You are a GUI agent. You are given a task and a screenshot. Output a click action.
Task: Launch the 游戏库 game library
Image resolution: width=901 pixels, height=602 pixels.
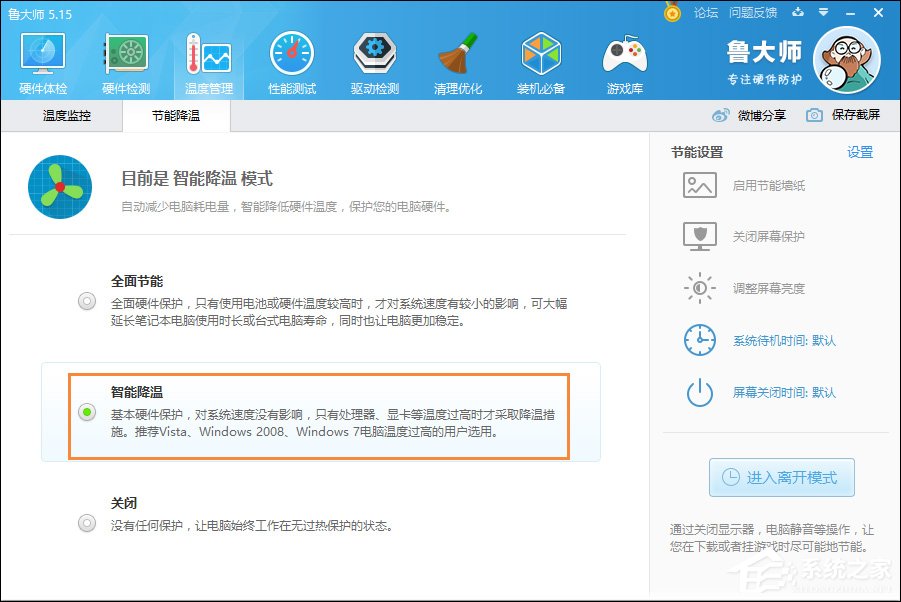pos(623,60)
